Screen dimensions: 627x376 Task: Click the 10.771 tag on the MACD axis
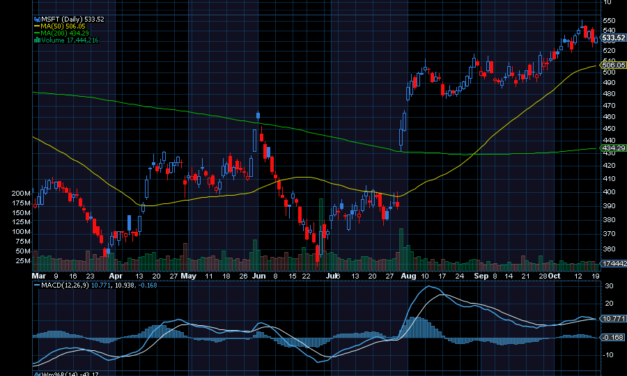613,319
